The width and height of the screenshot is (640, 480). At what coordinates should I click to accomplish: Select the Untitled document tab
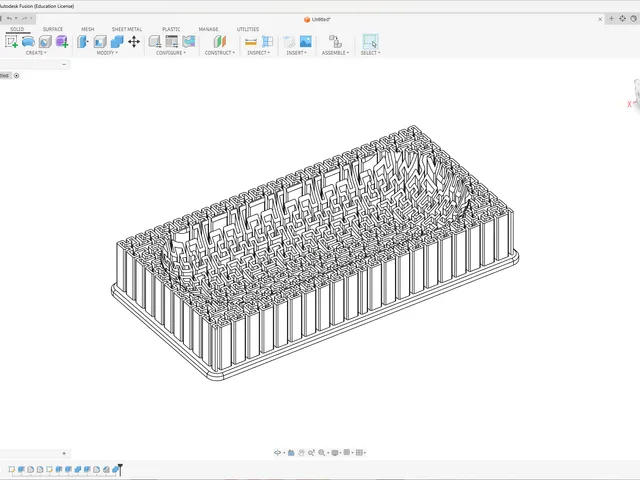click(317, 20)
